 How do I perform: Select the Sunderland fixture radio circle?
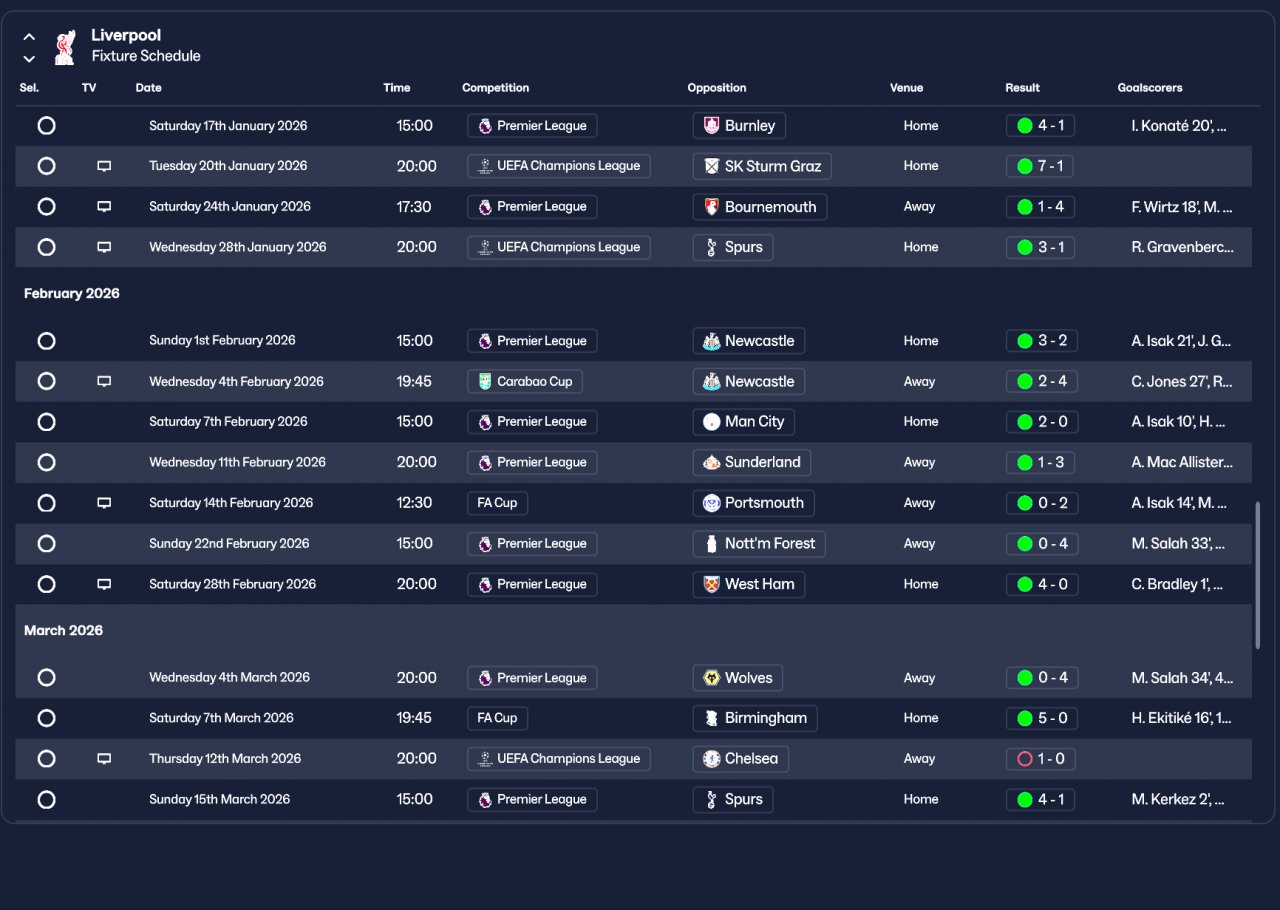(x=46, y=462)
